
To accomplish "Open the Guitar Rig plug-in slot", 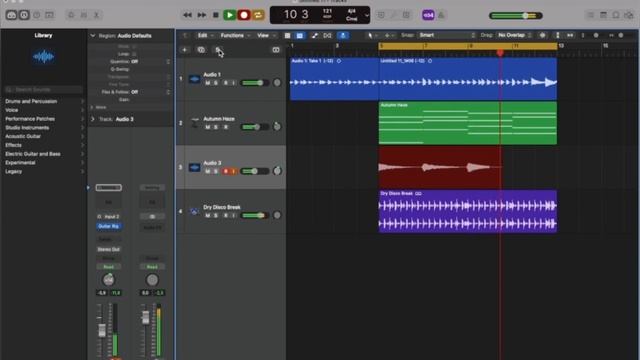I will [x=109, y=226].
